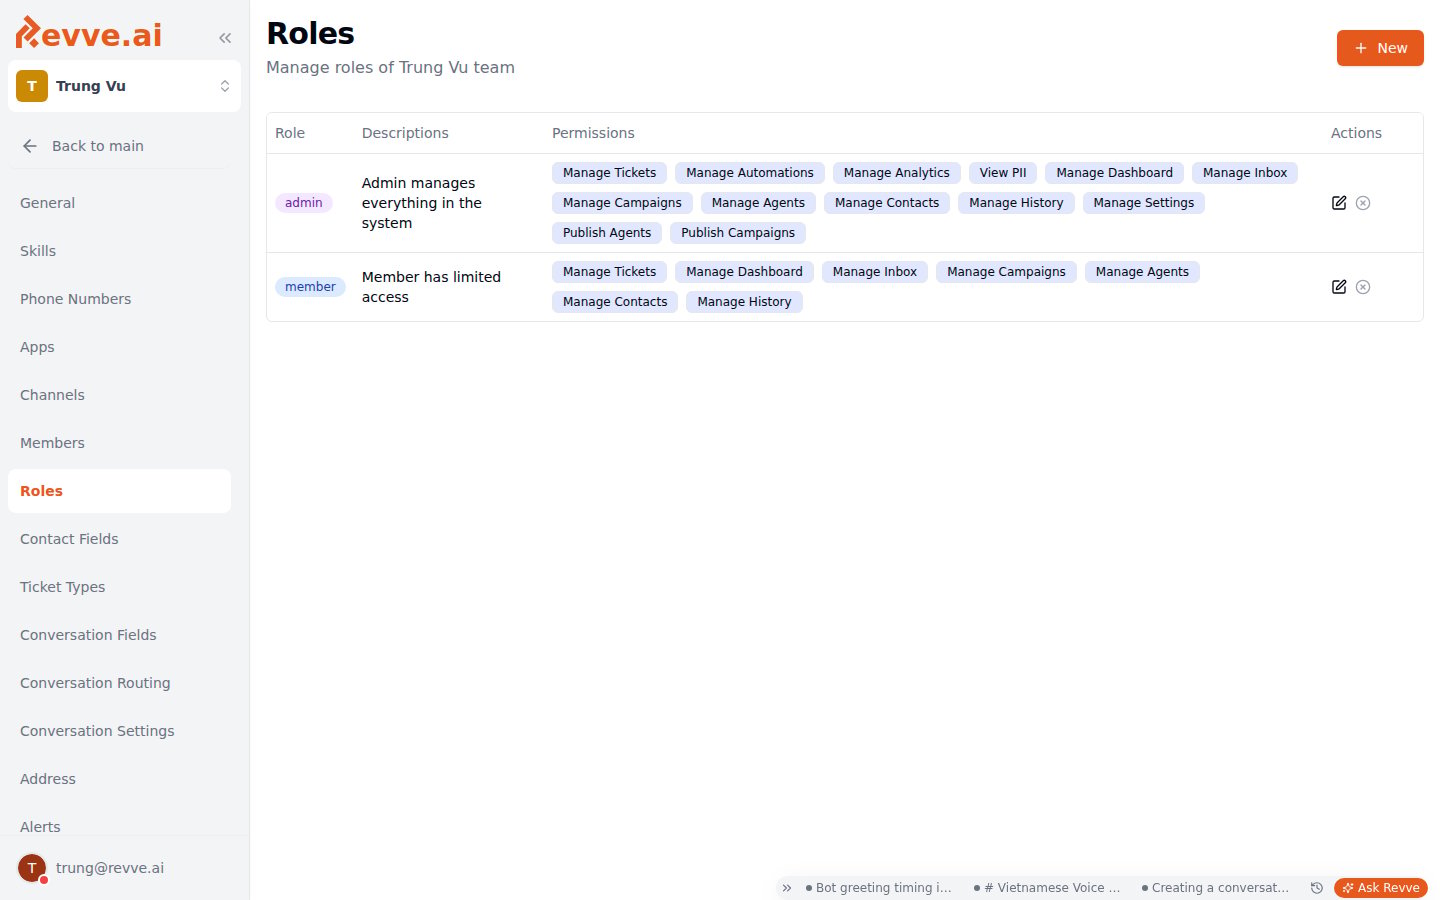This screenshot has height=900, width=1440.
Task: Click member's Manage Inbox permission tag
Action: 875,272
